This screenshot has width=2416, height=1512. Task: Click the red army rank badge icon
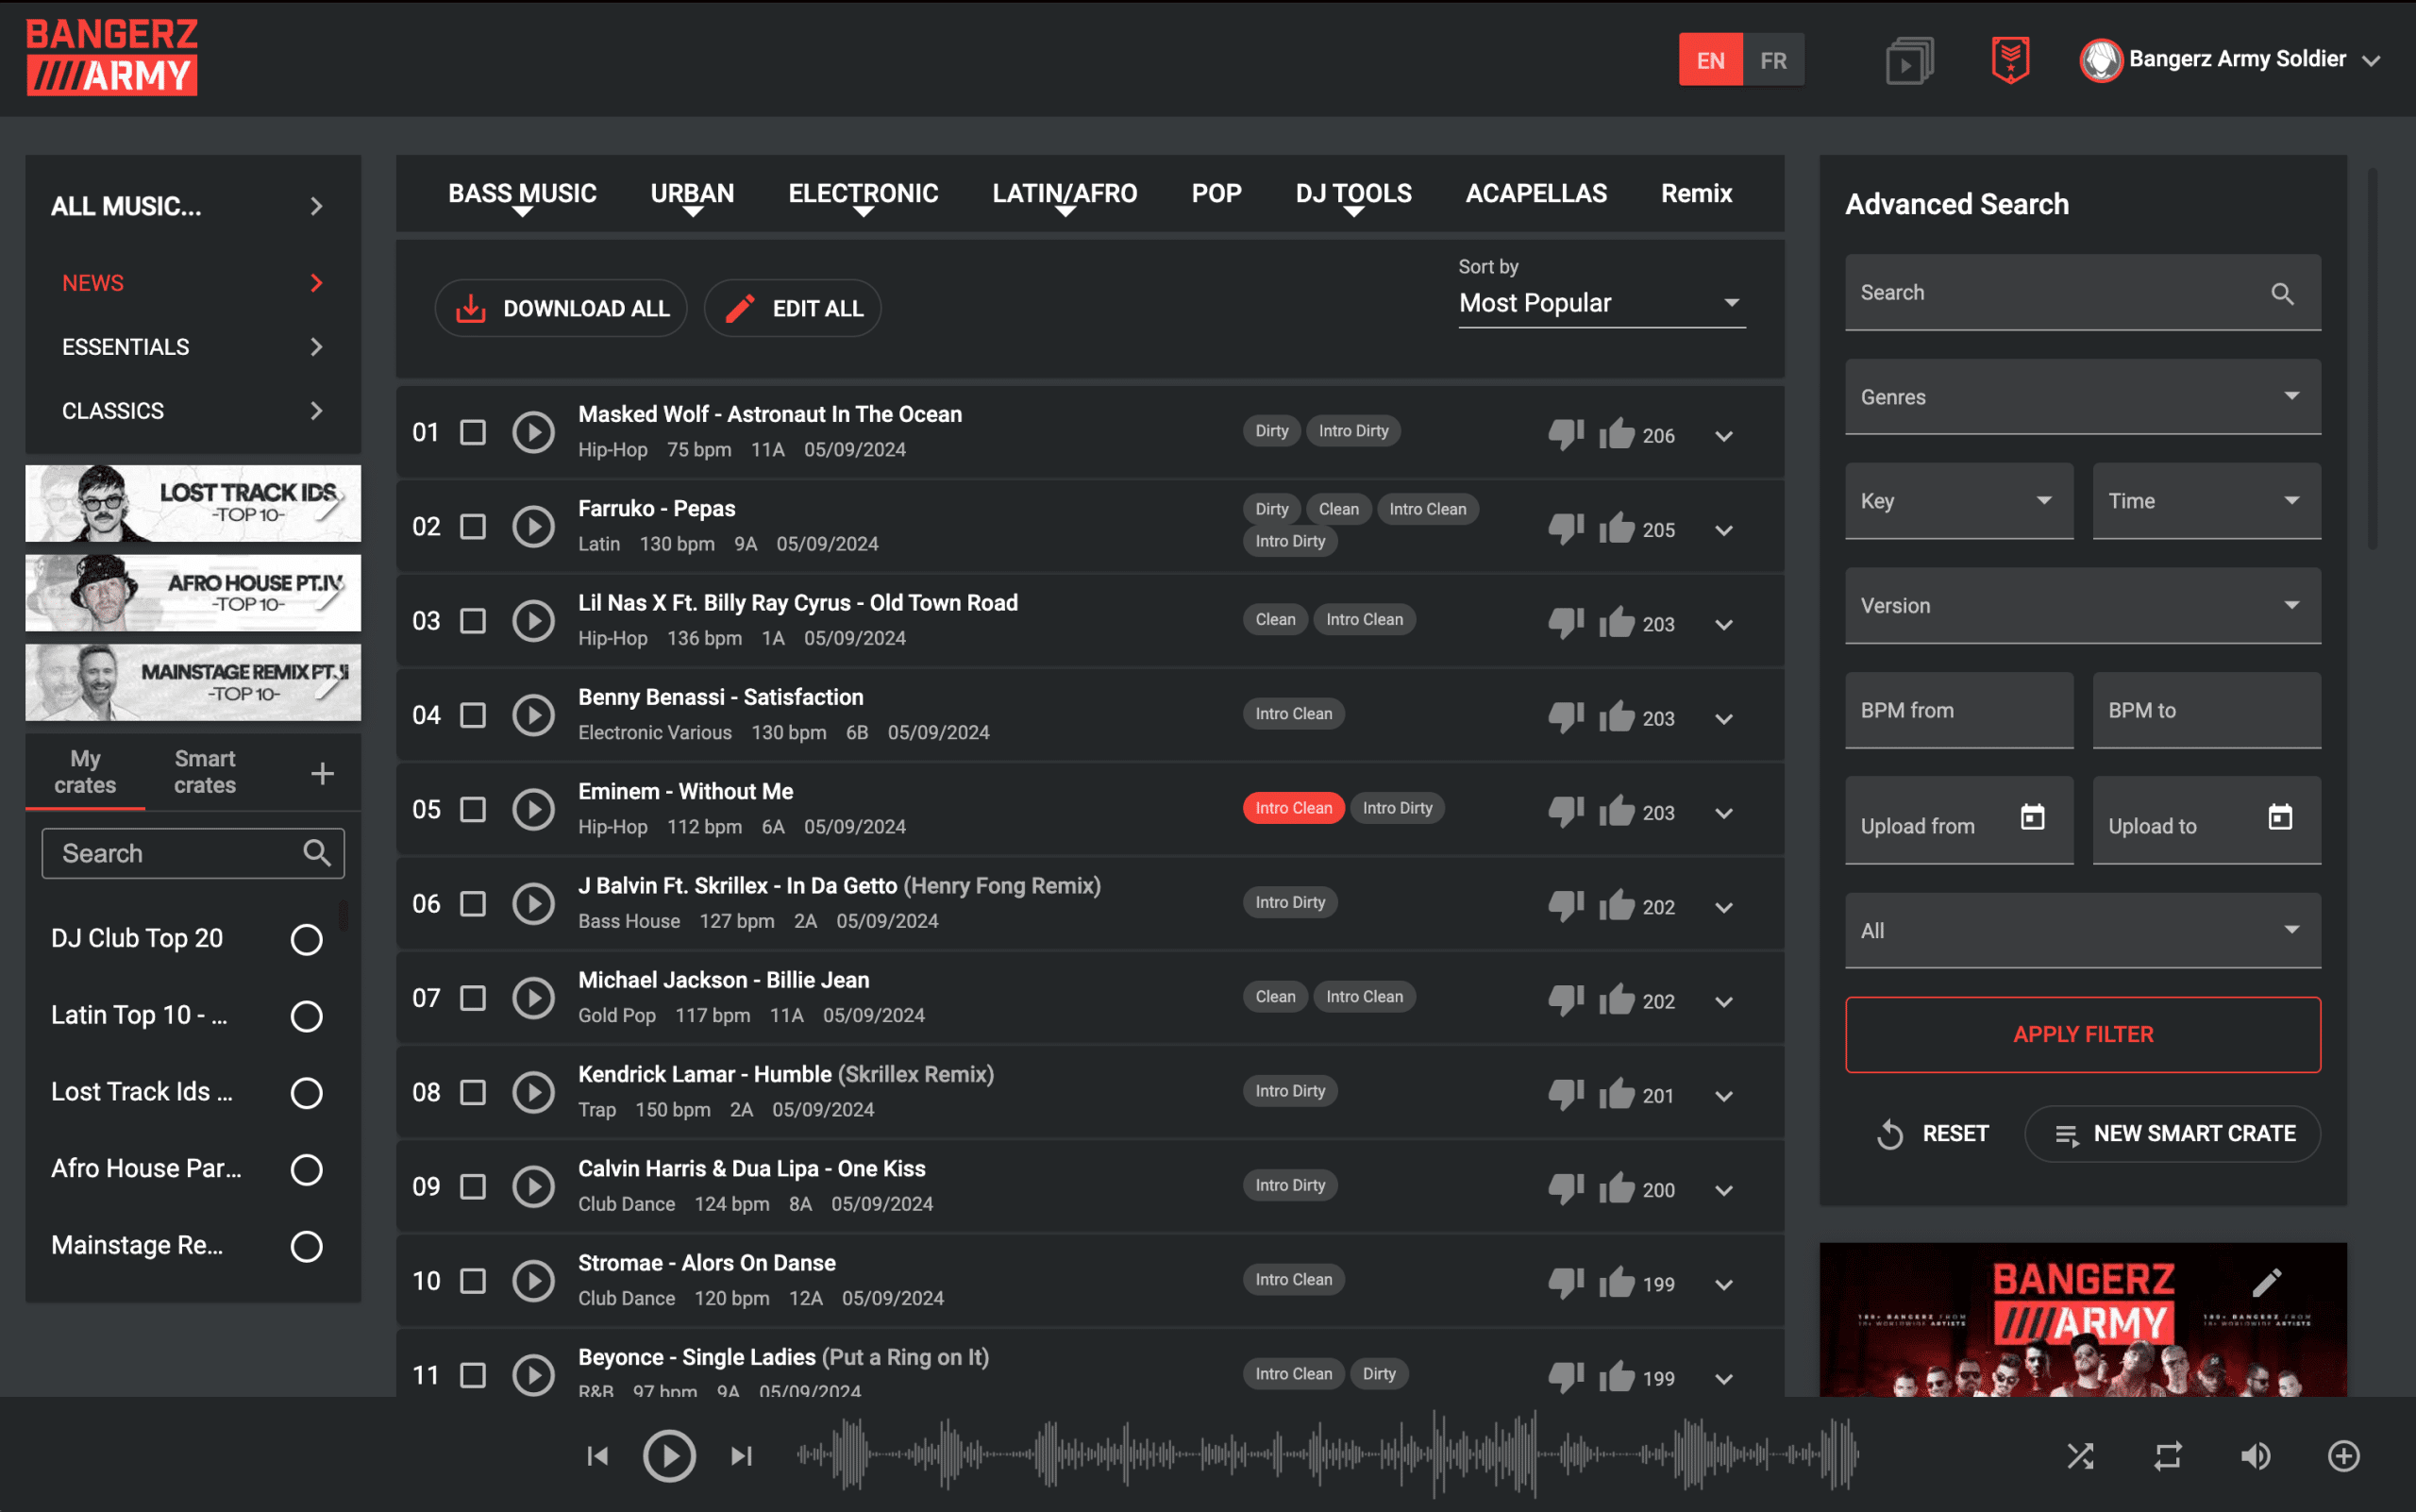coord(2010,60)
